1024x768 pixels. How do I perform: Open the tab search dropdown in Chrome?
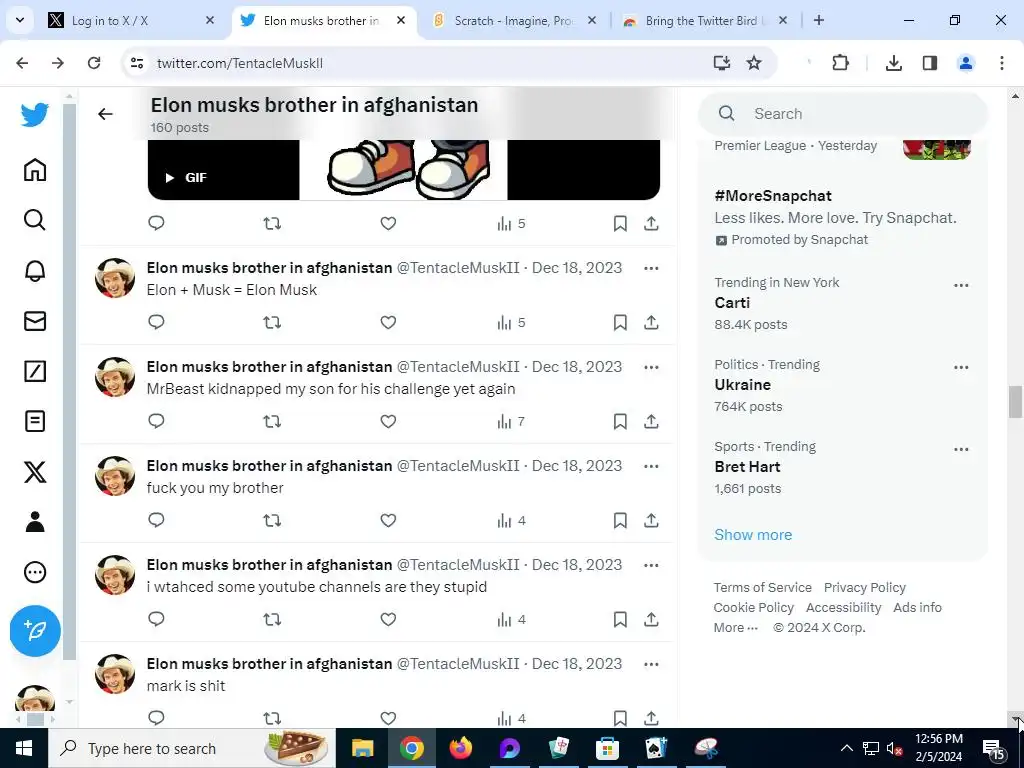coord(20,20)
